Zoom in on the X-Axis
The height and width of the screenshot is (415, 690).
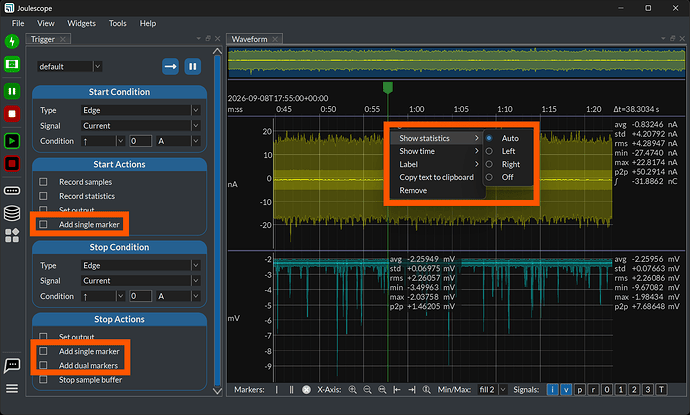coord(352,389)
